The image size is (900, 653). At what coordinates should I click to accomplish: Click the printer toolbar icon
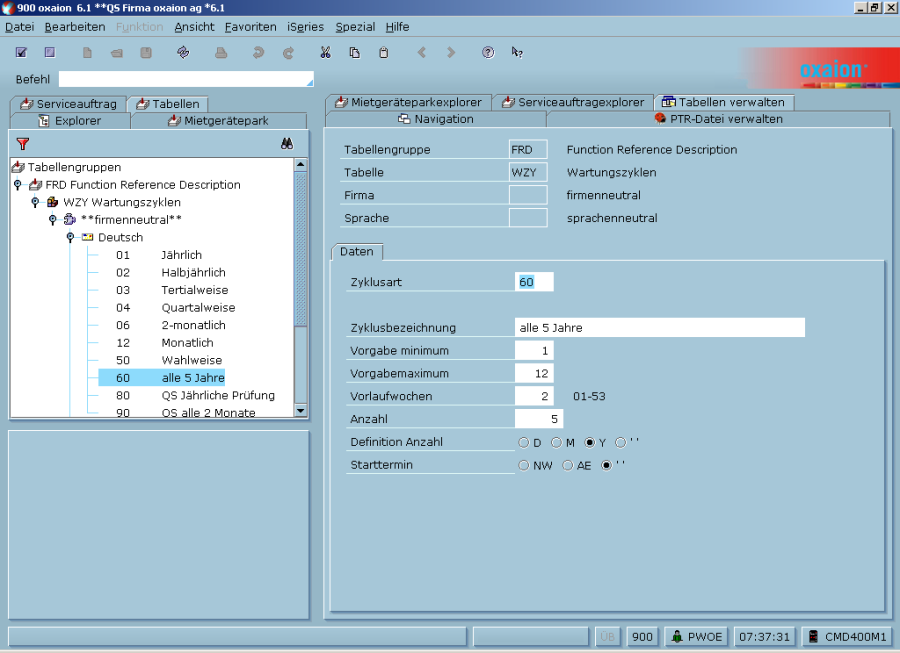click(221, 53)
